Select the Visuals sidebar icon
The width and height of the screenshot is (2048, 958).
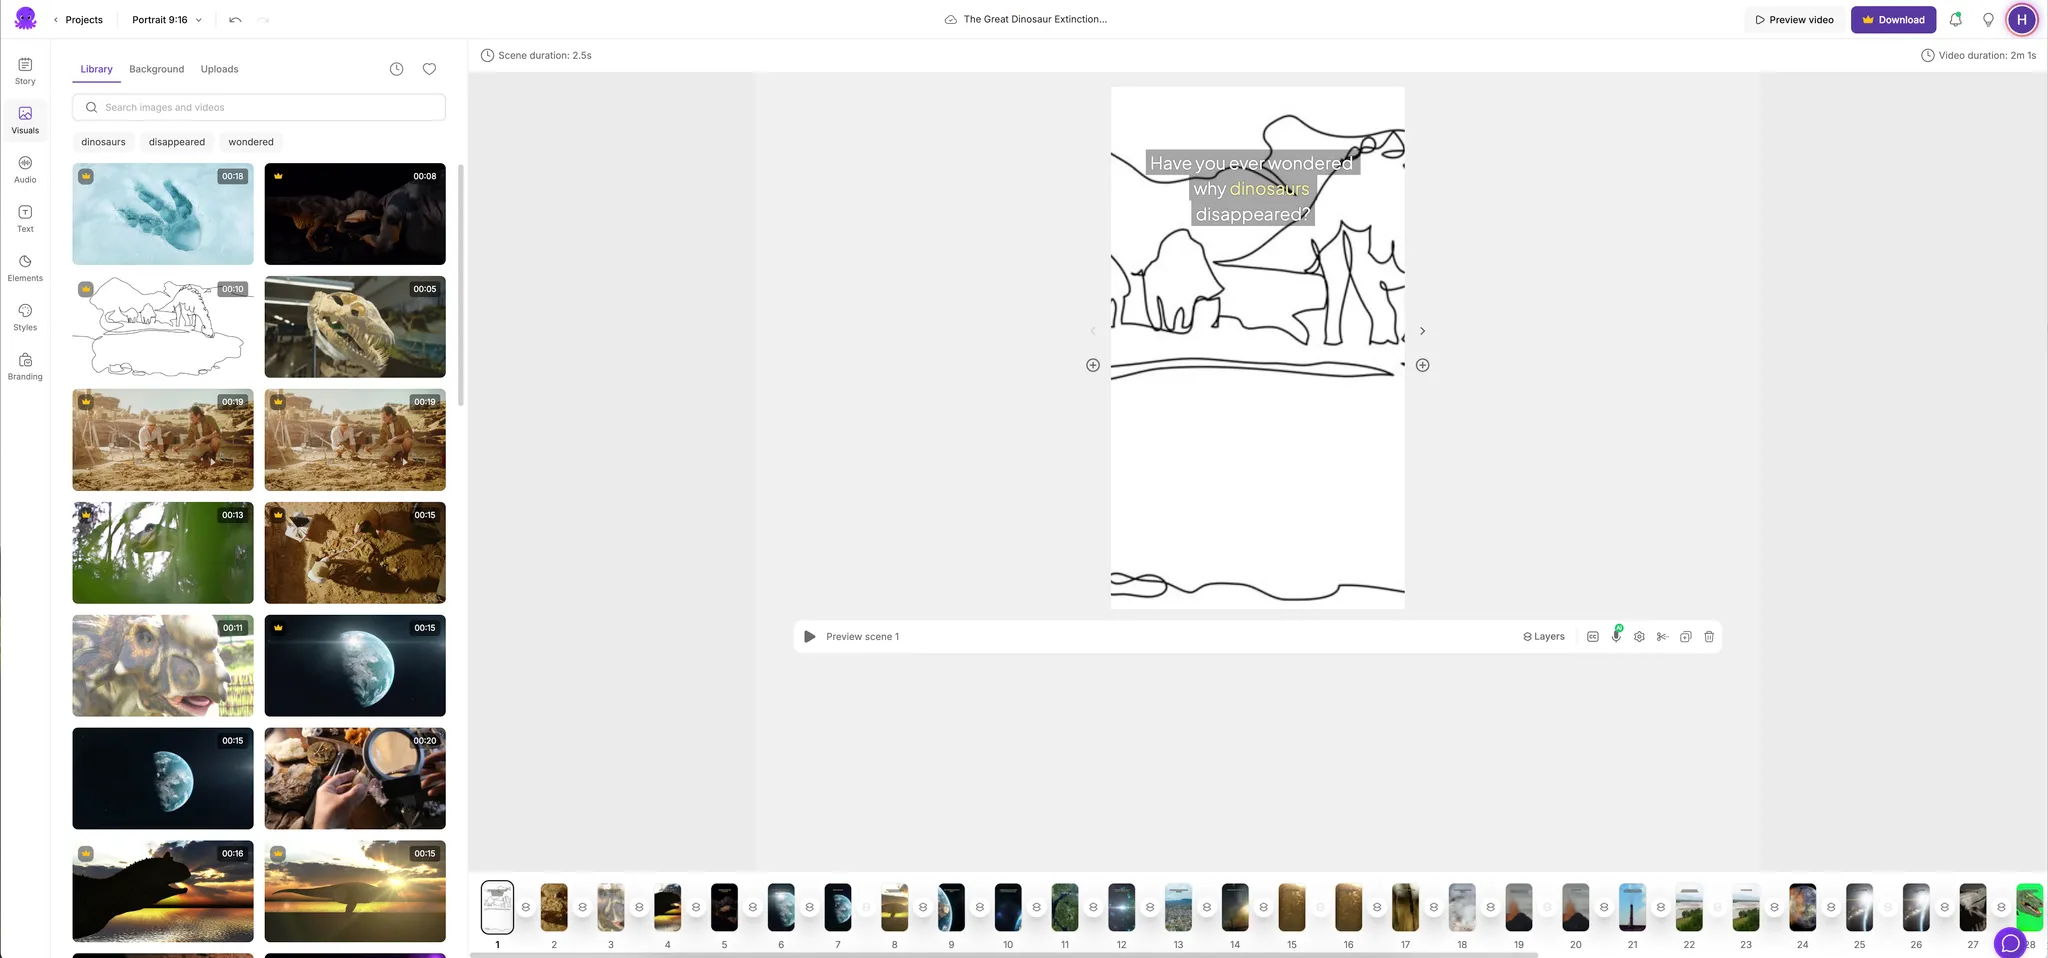[x=25, y=120]
